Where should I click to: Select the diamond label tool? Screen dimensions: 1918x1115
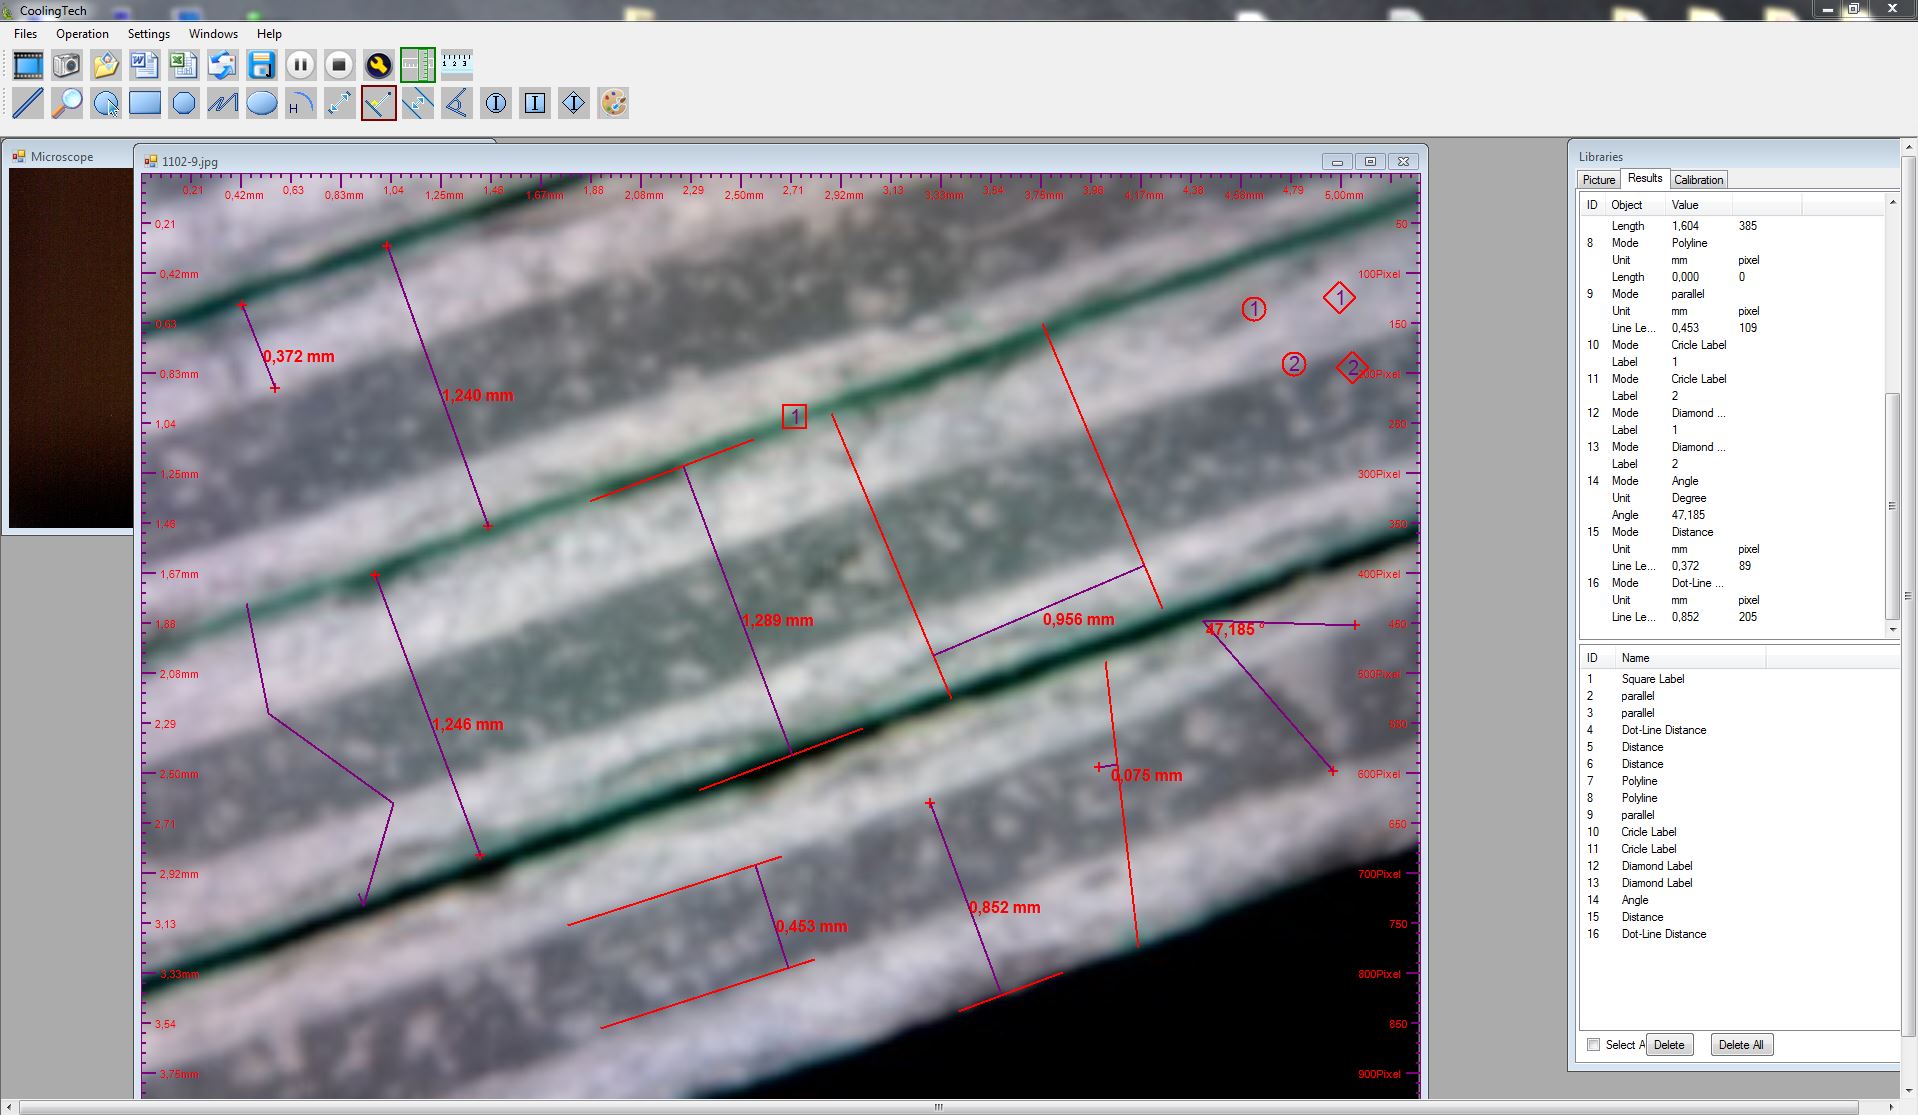coord(574,103)
